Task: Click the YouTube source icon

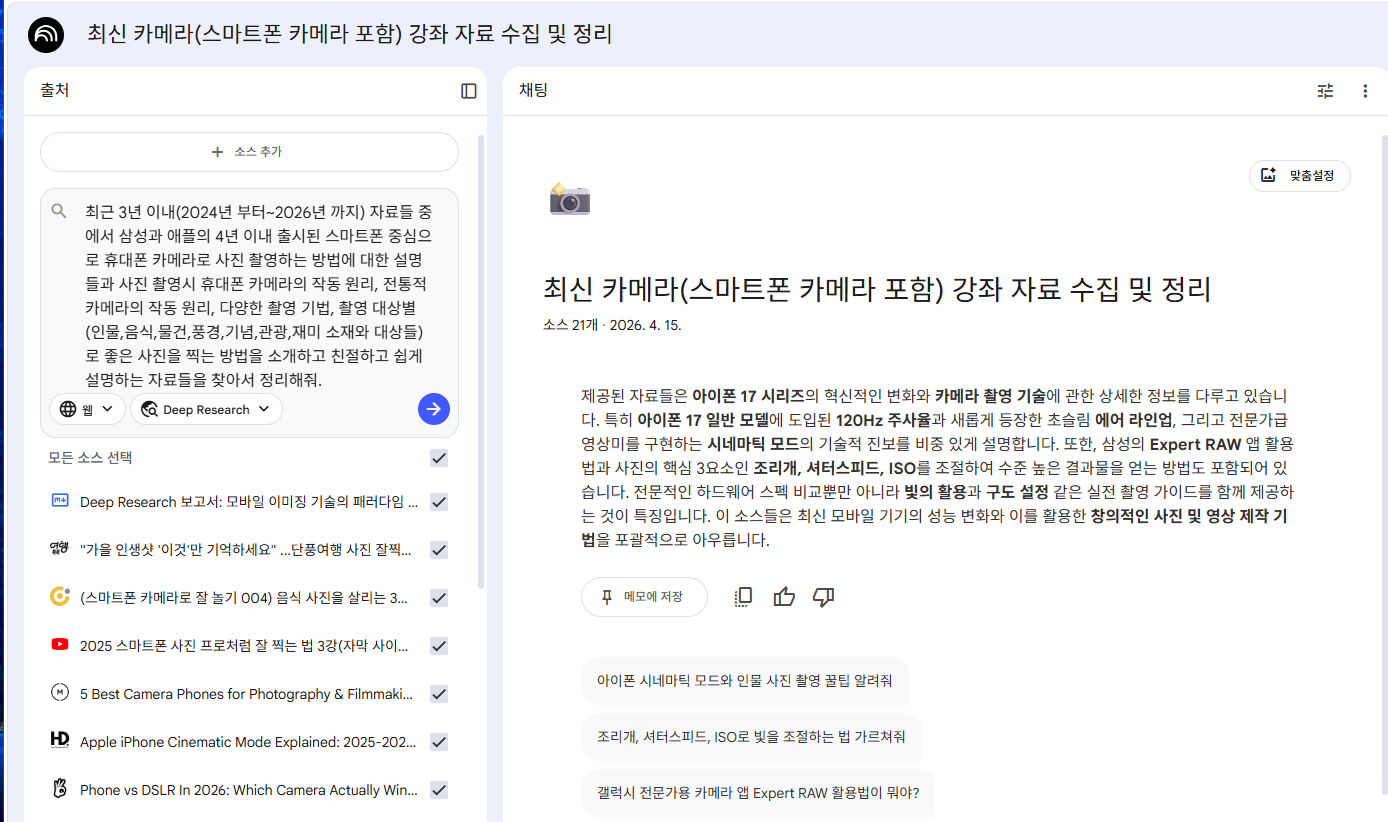Action: (60, 645)
